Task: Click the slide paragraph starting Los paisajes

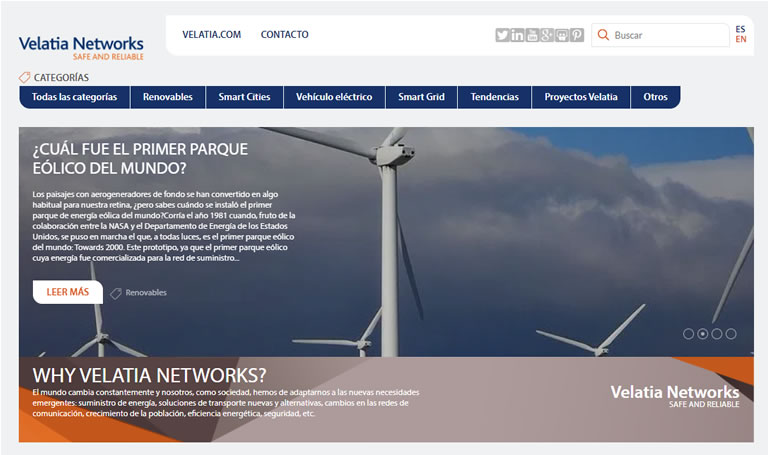Action: click(164, 226)
